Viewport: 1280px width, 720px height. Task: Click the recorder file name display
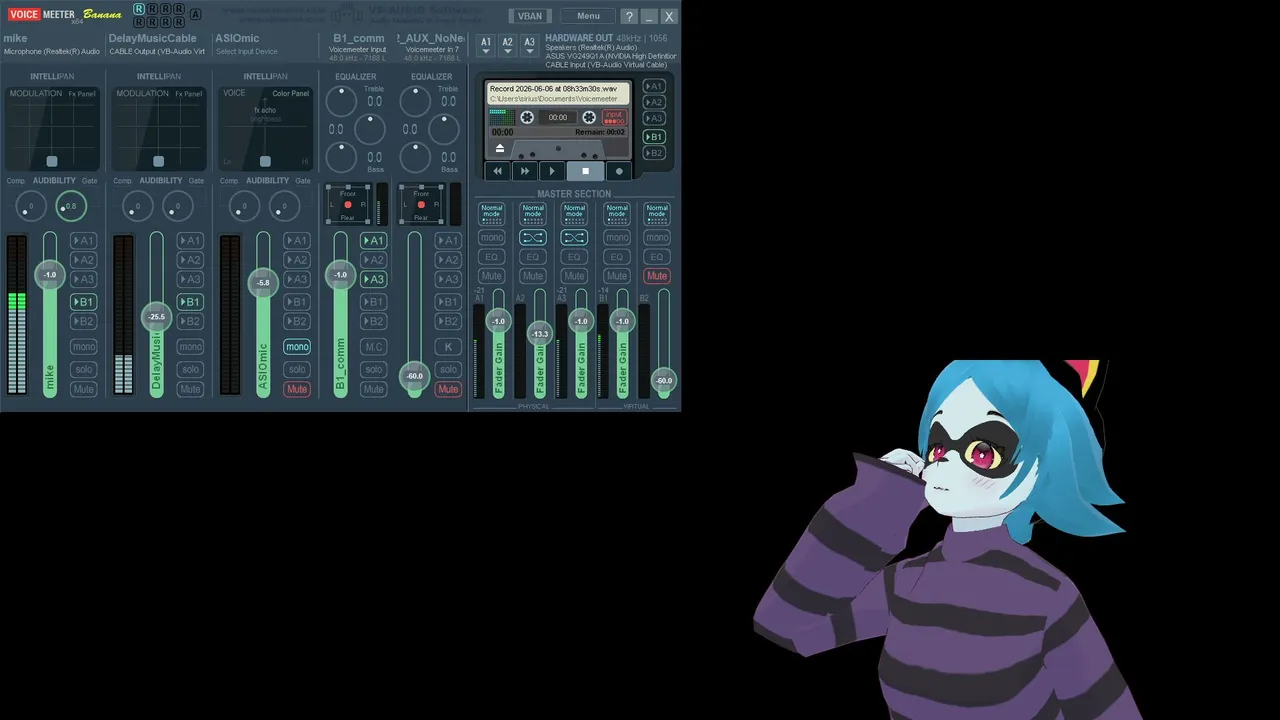click(559, 94)
